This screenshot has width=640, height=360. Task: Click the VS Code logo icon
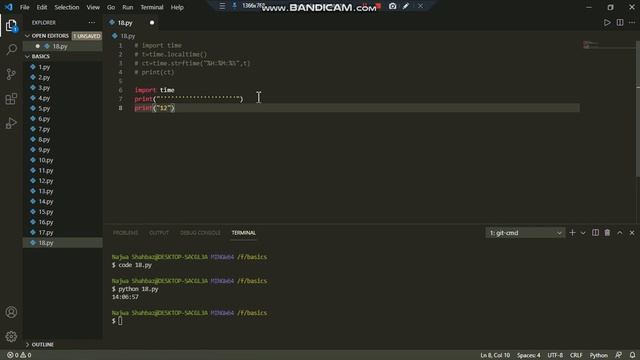(x=9, y=7)
